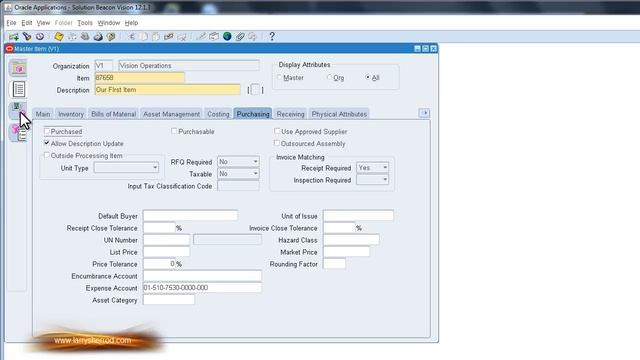Switch to Bills of Material tab
The image size is (640, 360).
(113, 114)
